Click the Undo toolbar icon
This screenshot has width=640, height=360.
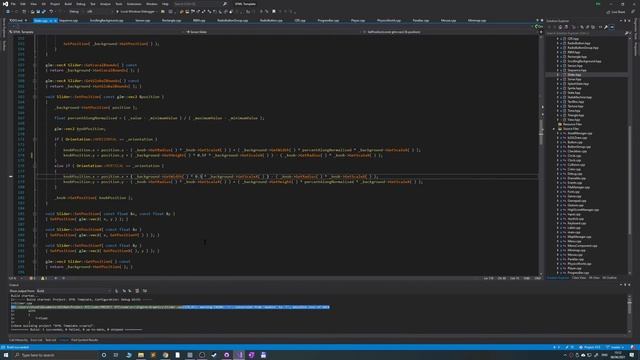[x=51, y=12]
